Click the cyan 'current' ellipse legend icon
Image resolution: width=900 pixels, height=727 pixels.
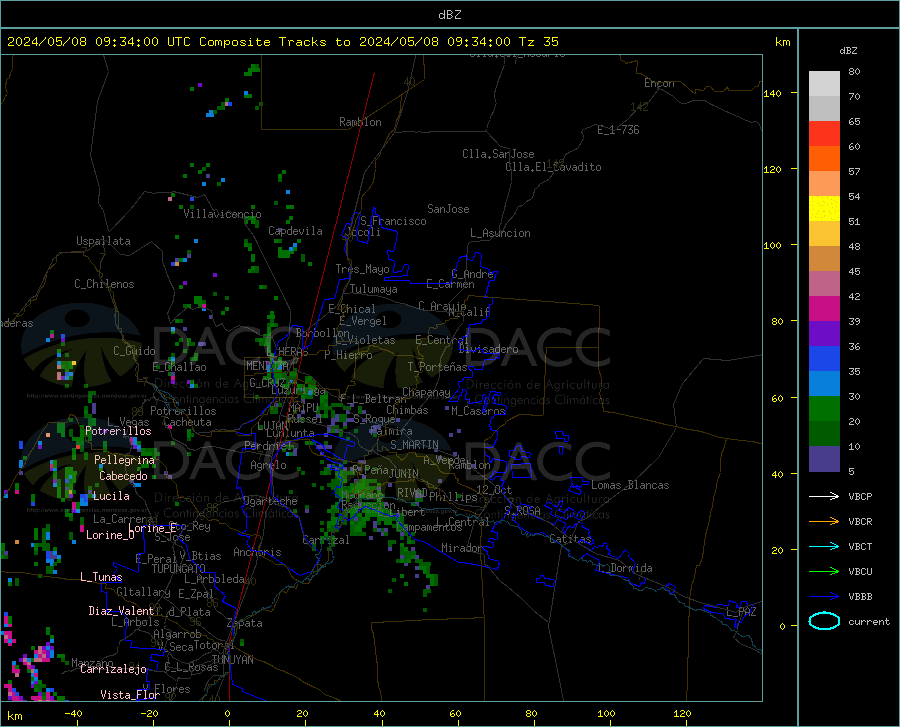[824, 621]
